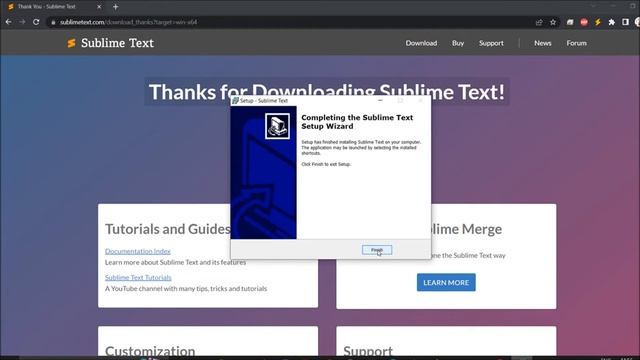The height and width of the screenshot is (360, 640).
Task: Click the Sublime Text site title text
Action: tap(117, 43)
